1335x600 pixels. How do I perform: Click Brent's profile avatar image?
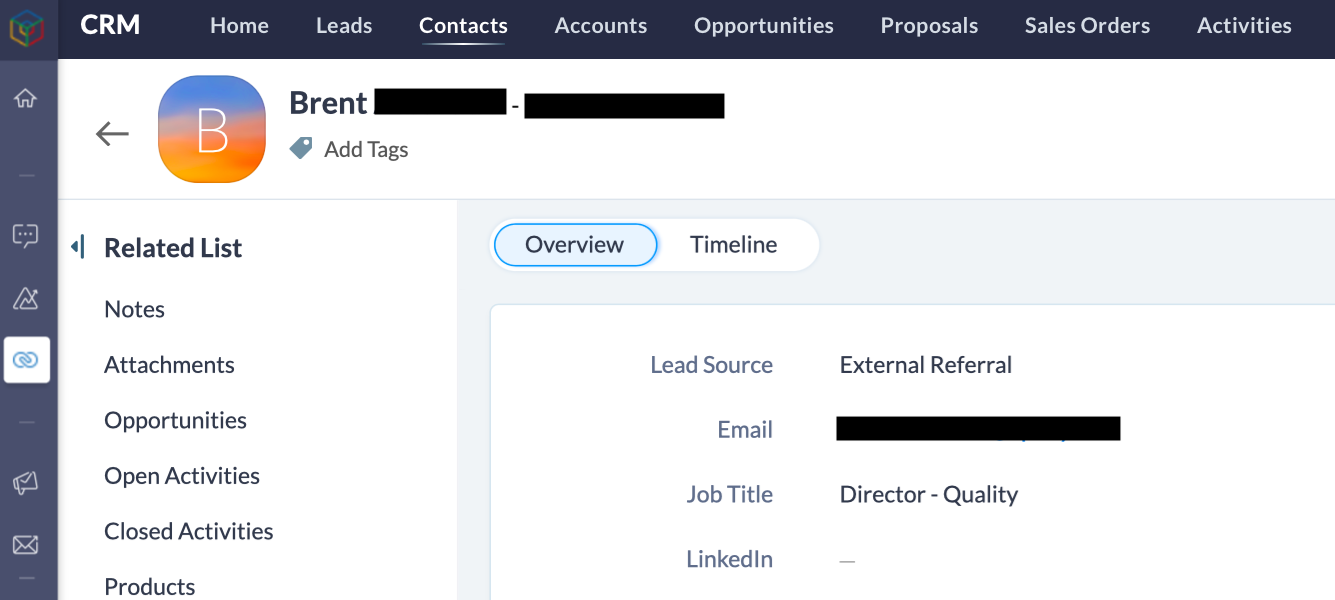[212, 128]
